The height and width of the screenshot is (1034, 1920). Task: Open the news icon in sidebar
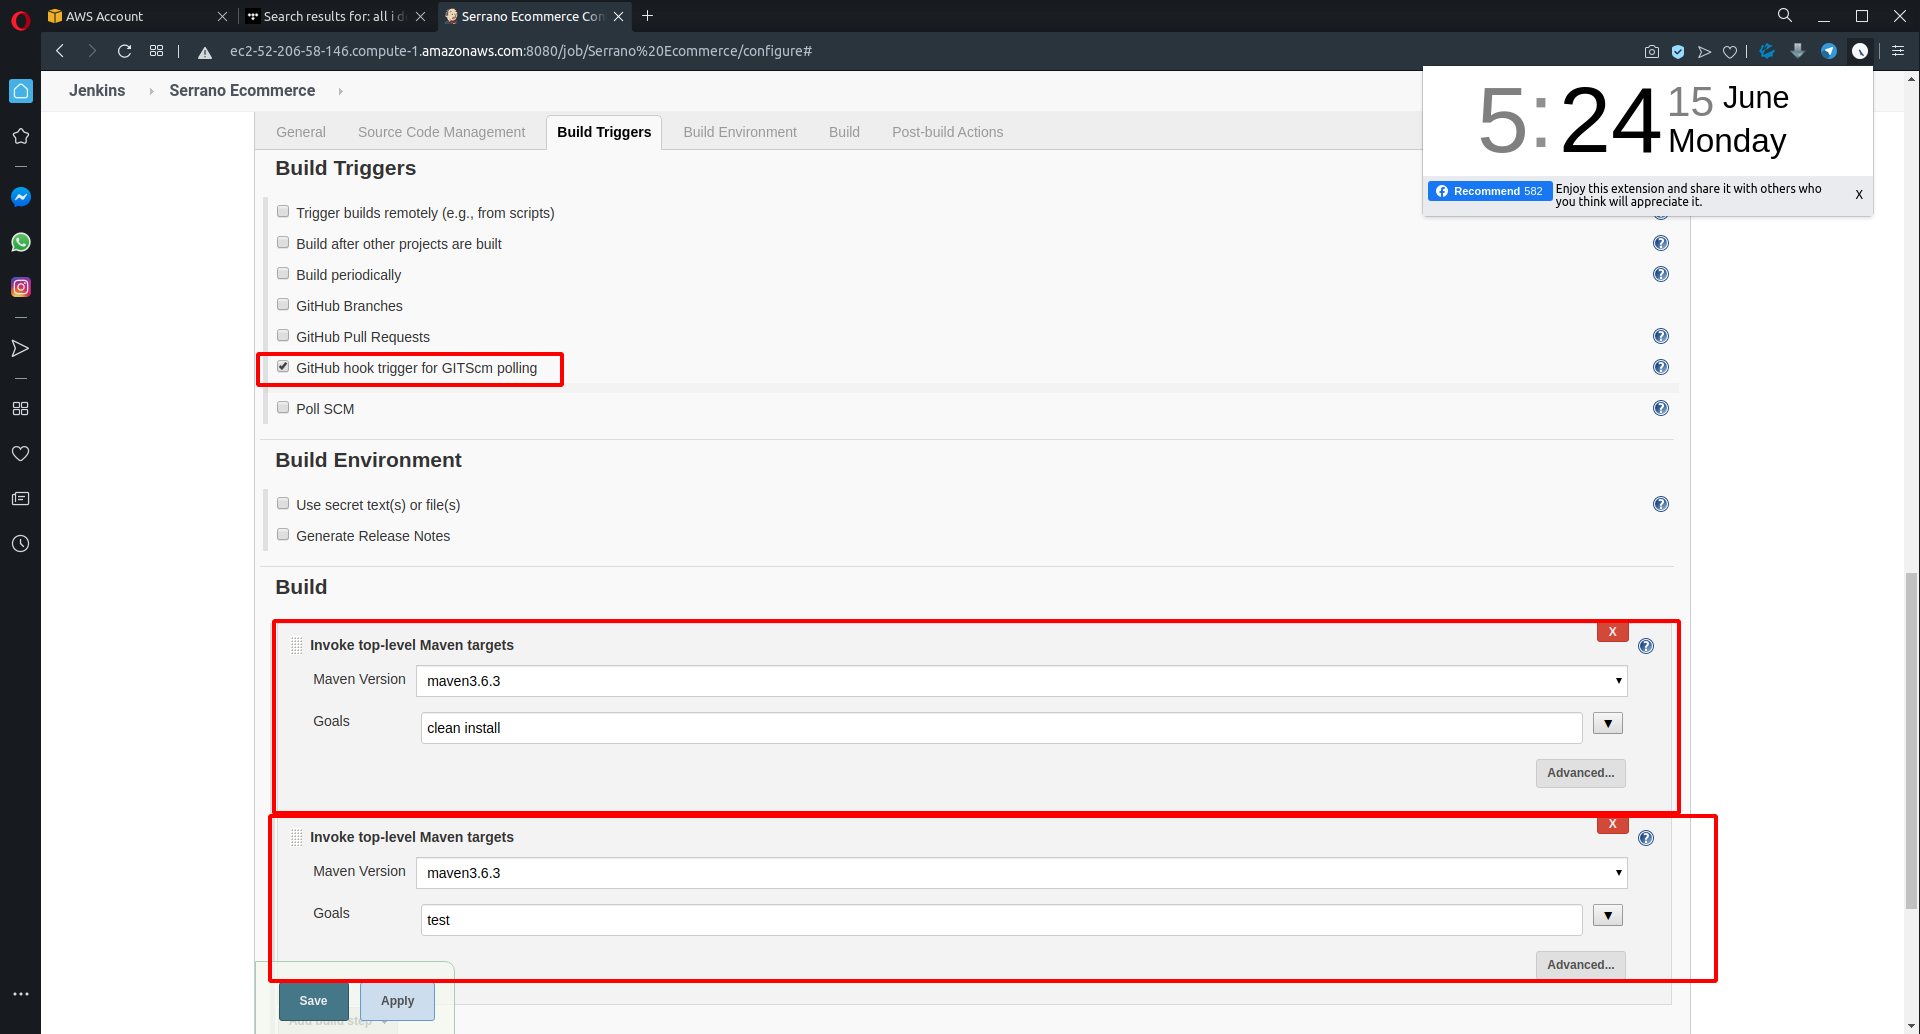pyautogui.click(x=21, y=498)
